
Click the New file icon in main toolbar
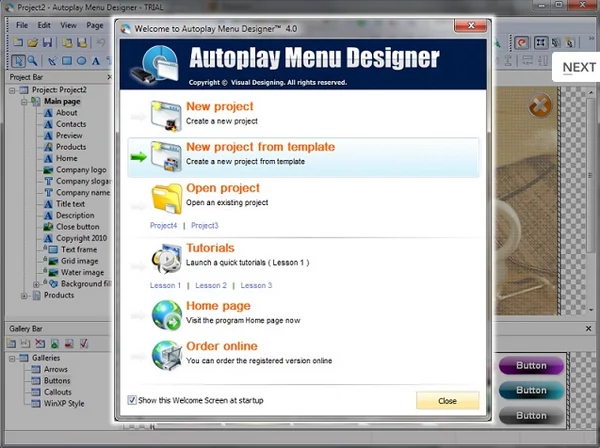pyautogui.click(x=18, y=42)
